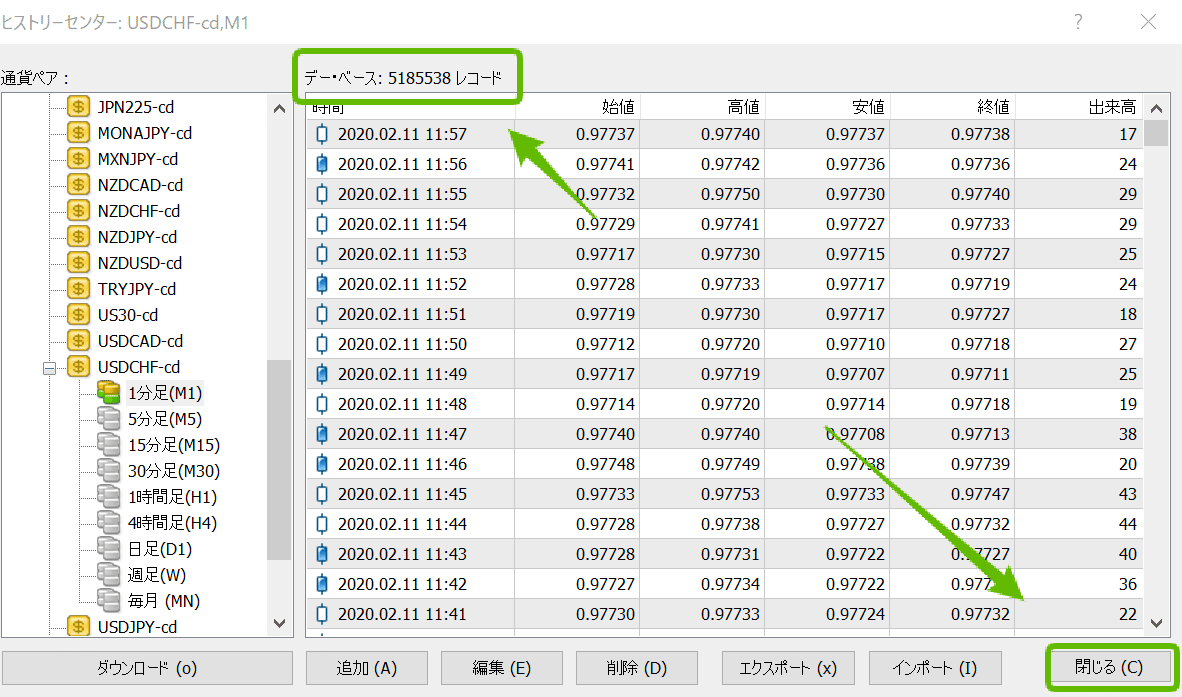The image size is (1182, 697).
Task: Select row dated 2020.02.11 11:45
Action: 724,494
